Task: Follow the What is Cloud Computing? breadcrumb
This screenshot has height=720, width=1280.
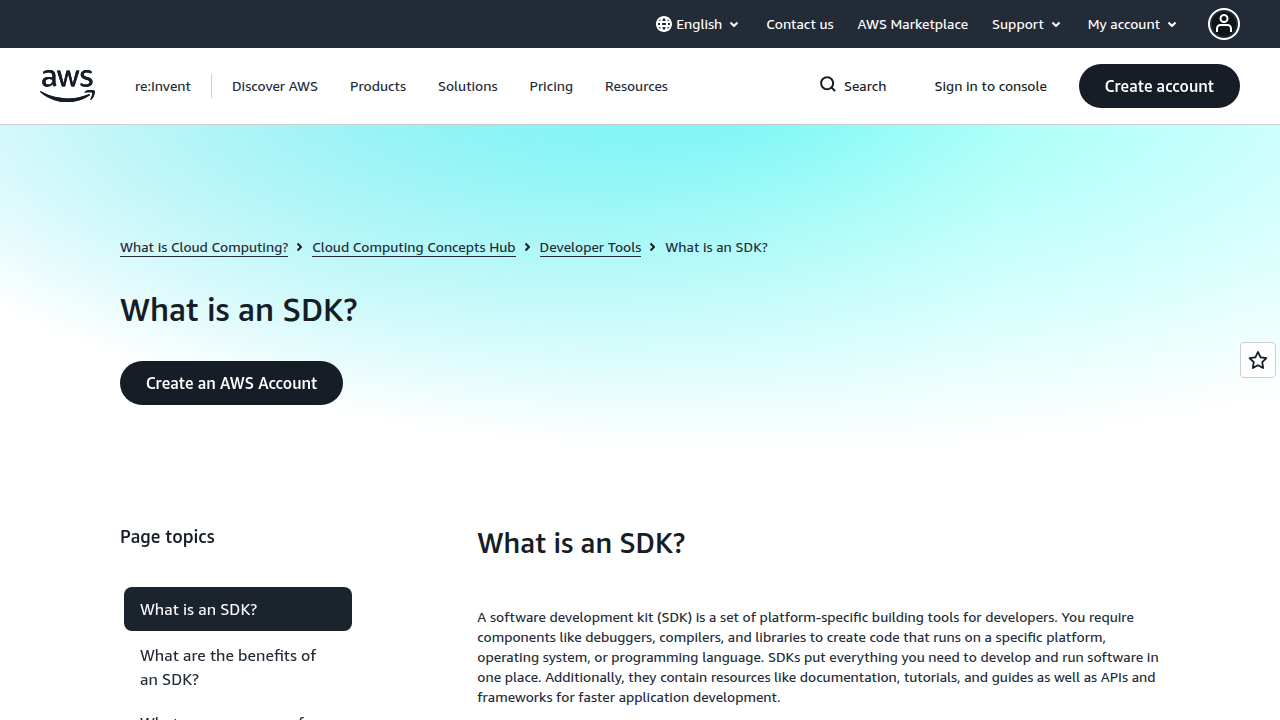Action: click(204, 247)
